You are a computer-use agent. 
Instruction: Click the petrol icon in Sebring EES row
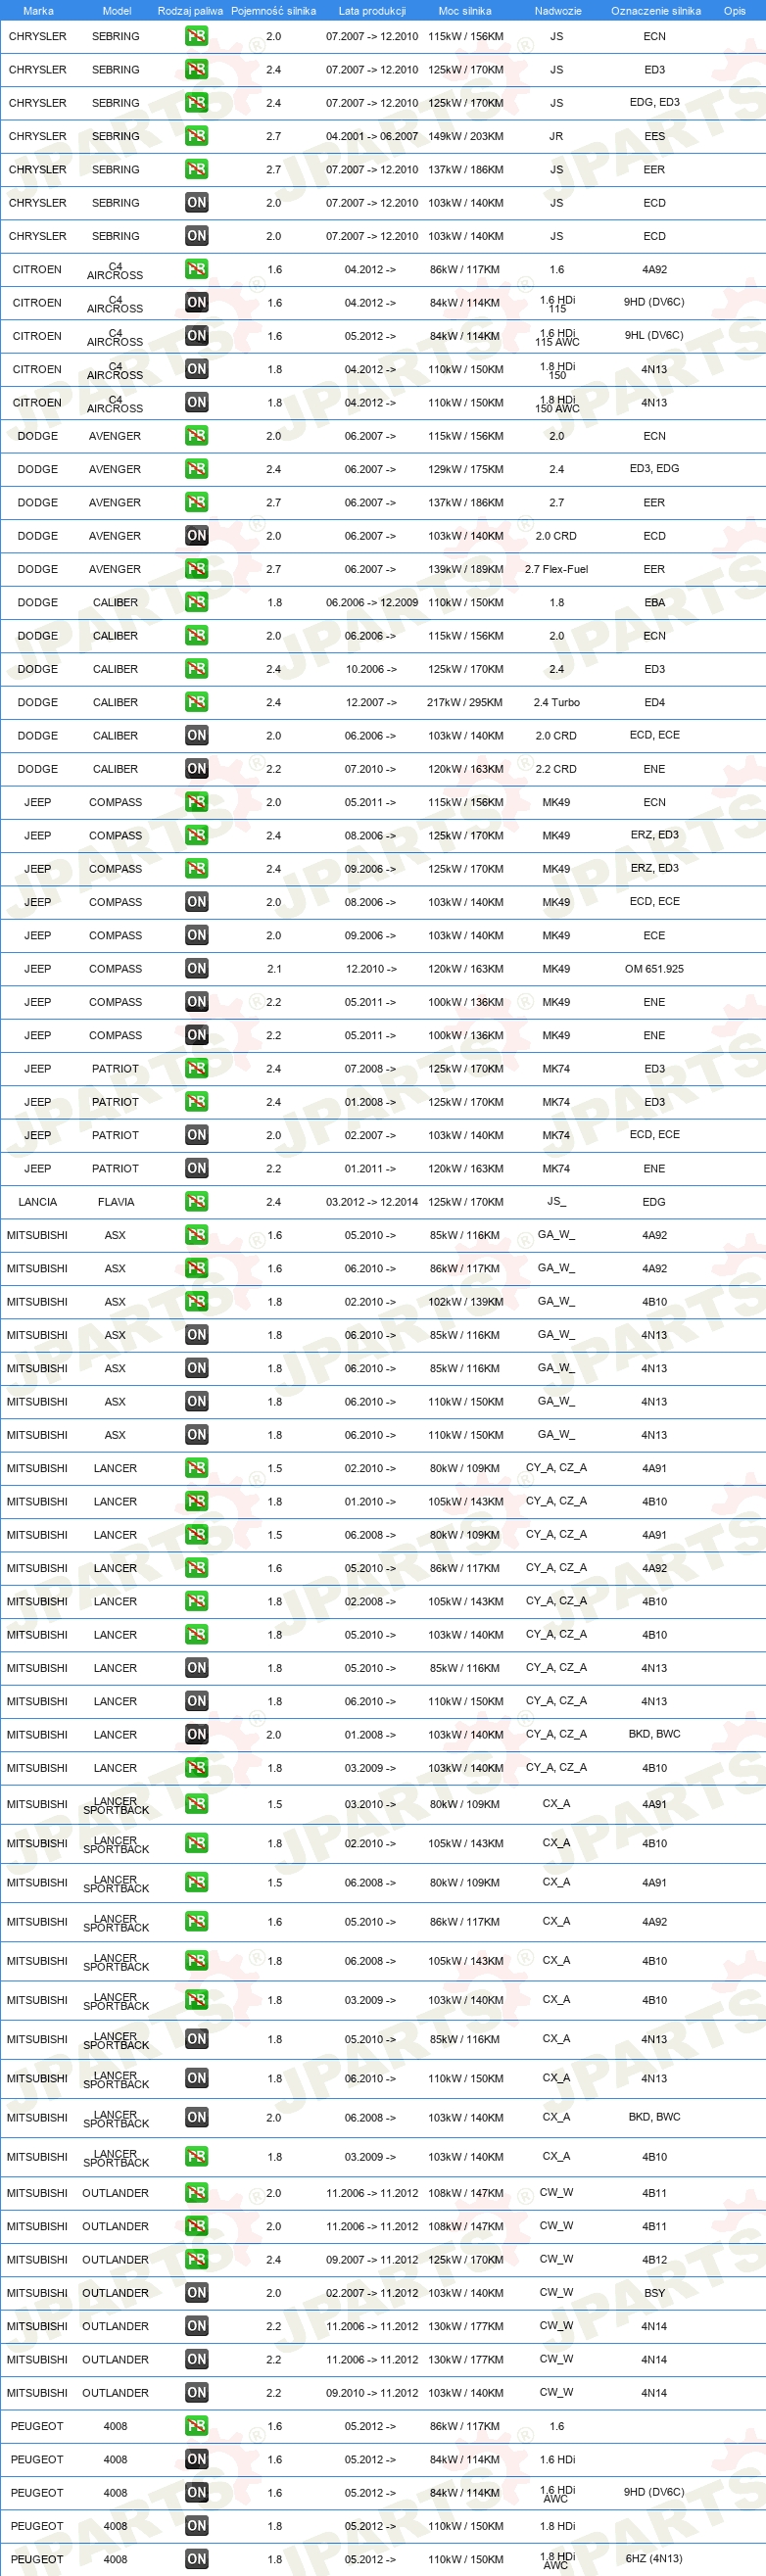(x=196, y=136)
